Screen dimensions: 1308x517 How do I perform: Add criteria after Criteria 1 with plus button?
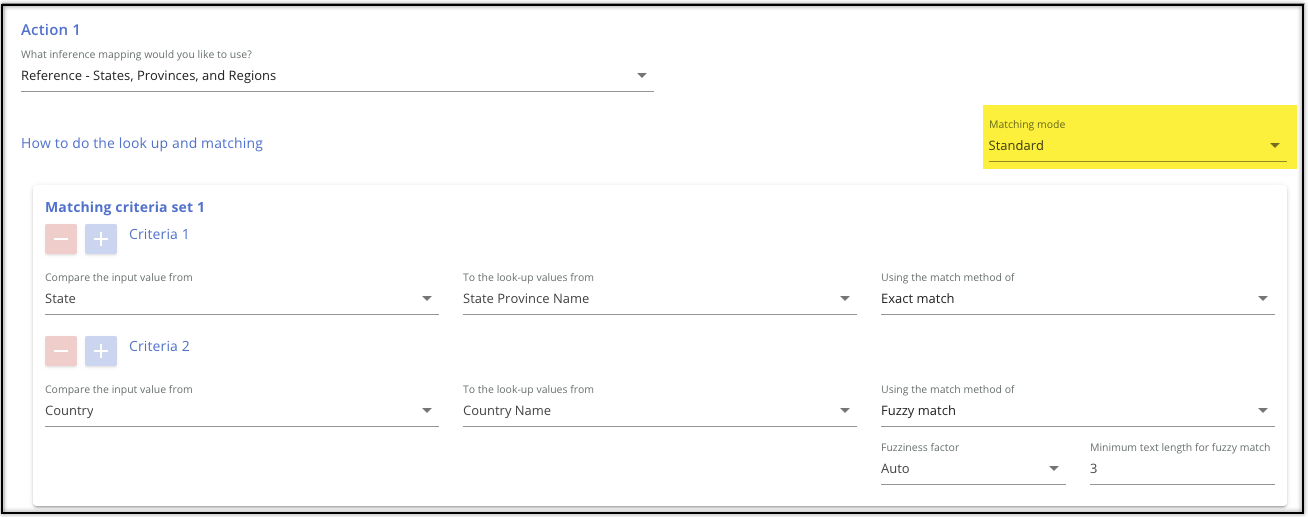(x=101, y=238)
